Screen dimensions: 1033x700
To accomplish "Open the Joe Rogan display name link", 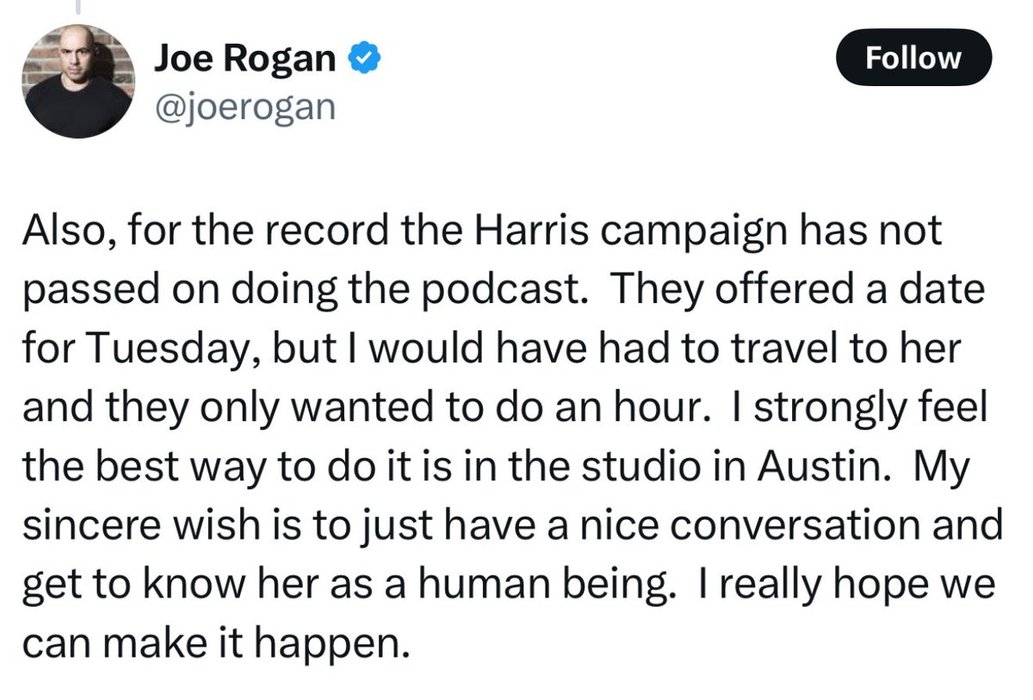I will pos(244,60).
